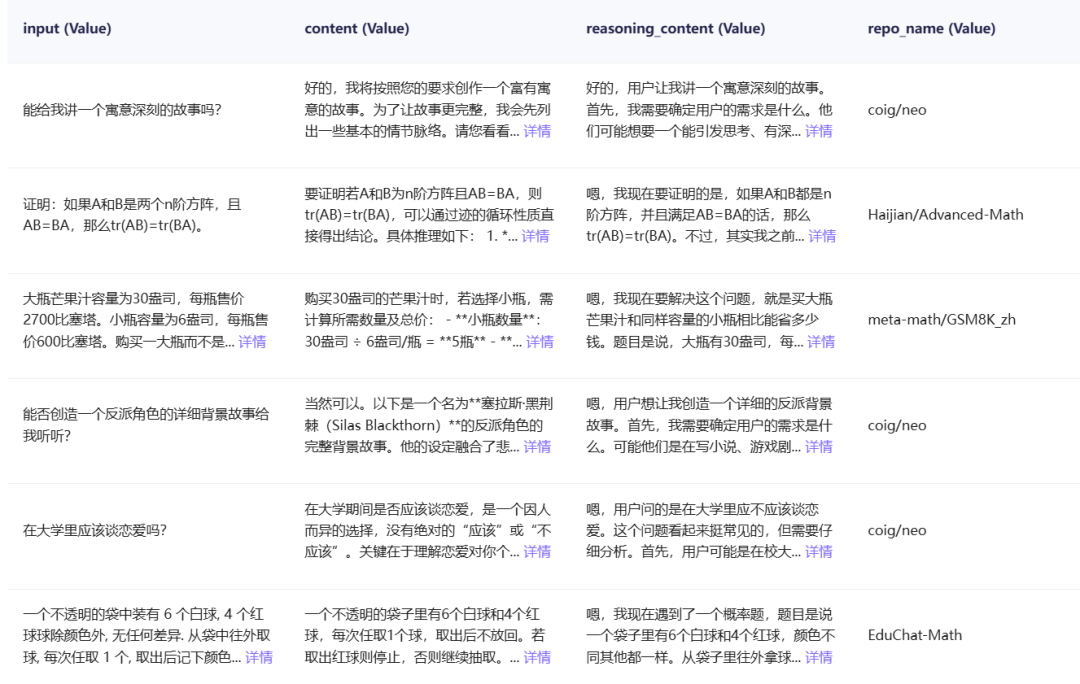Click the content (Value) column header
Screen dimensions: 1080x684
(x=357, y=28)
